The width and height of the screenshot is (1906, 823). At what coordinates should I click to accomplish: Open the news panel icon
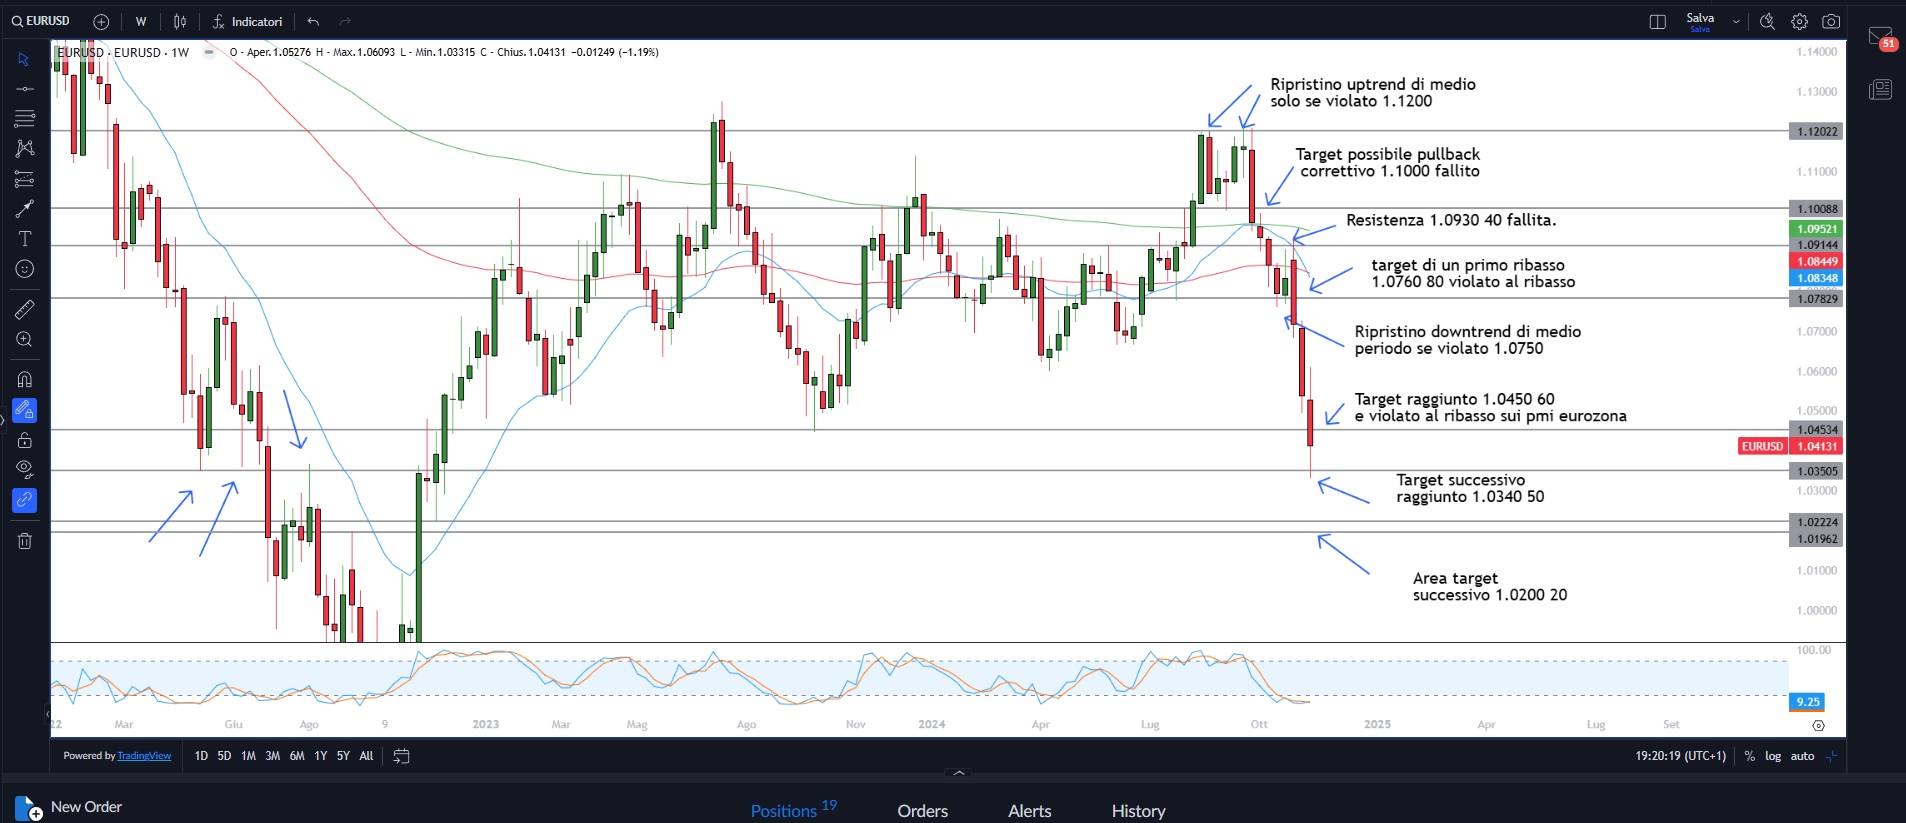[x=1880, y=90]
